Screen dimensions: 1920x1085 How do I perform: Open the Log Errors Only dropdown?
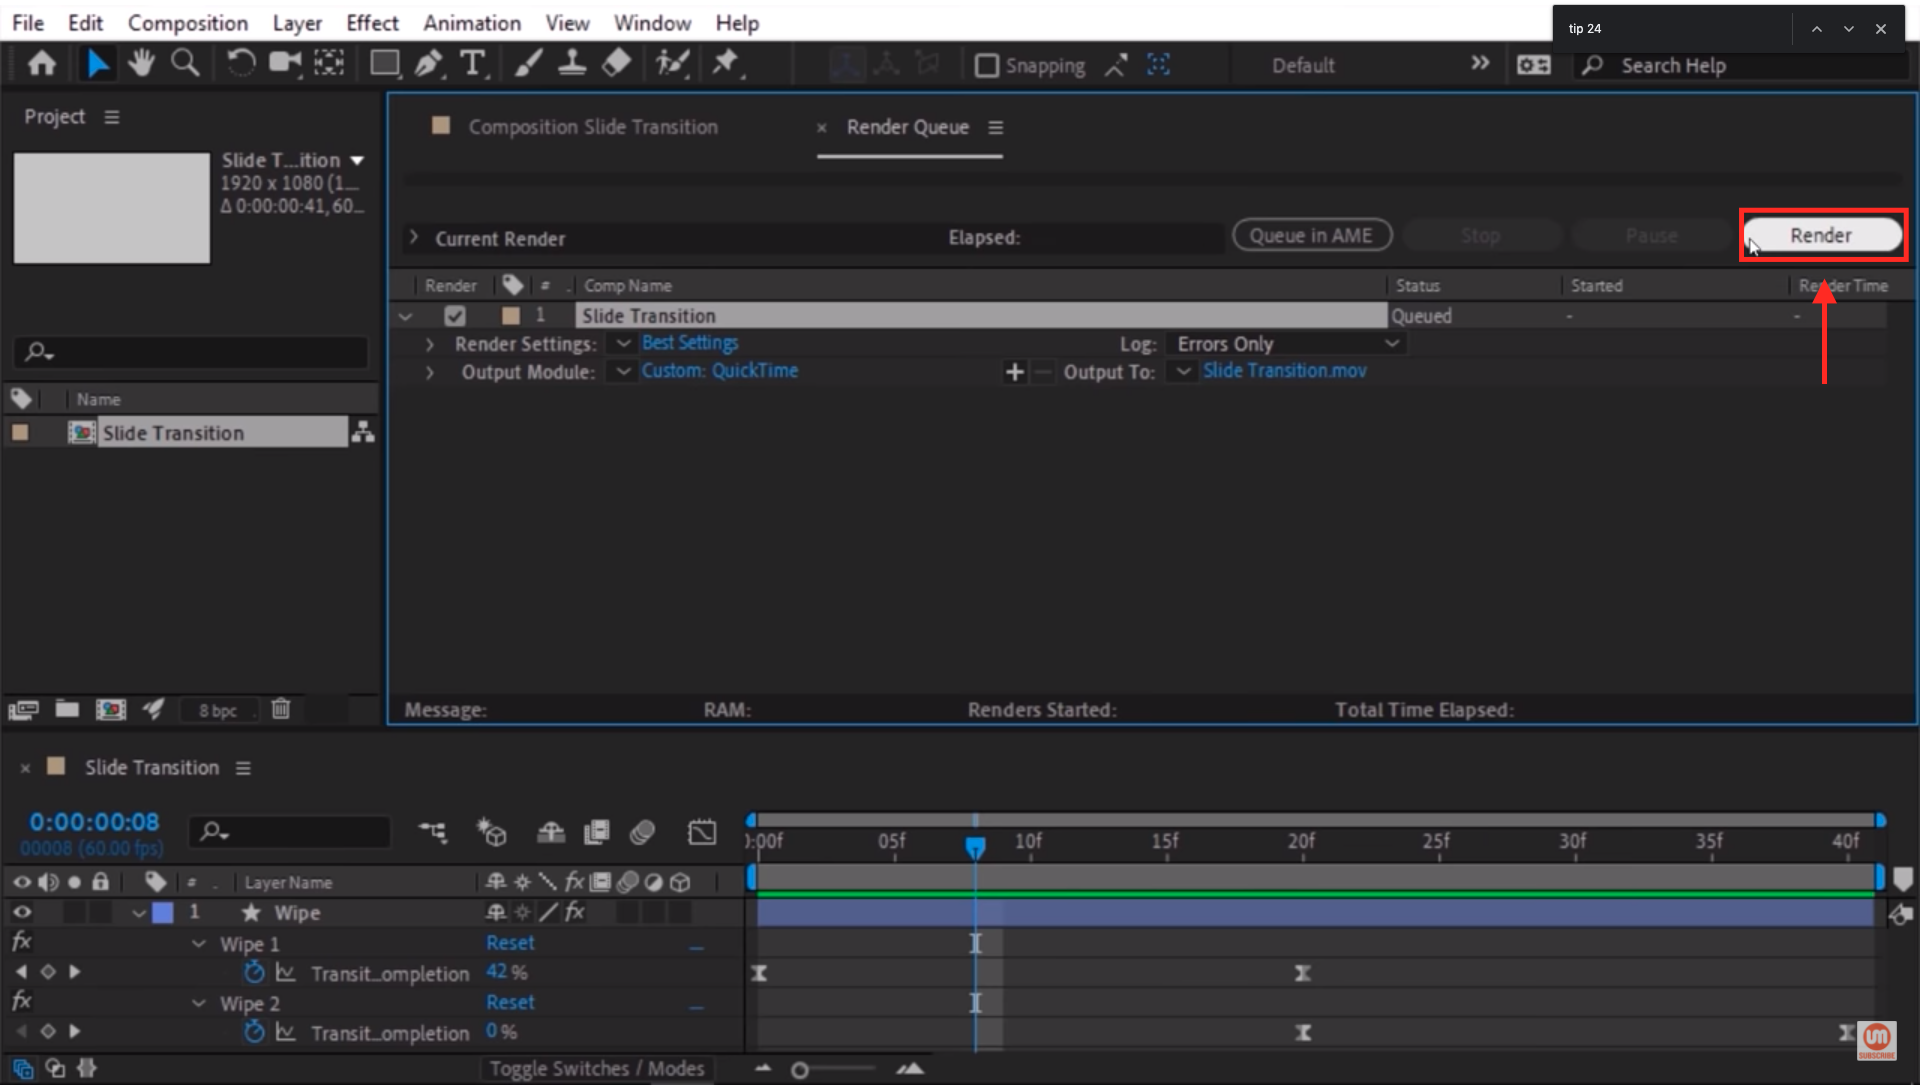coord(1287,344)
